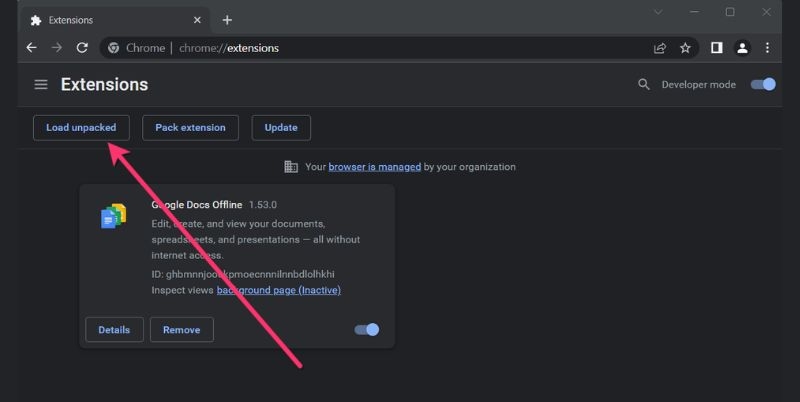The image size is (800, 402).
Task: Open the browser is managed link
Action: pyautogui.click(x=374, y=167)
